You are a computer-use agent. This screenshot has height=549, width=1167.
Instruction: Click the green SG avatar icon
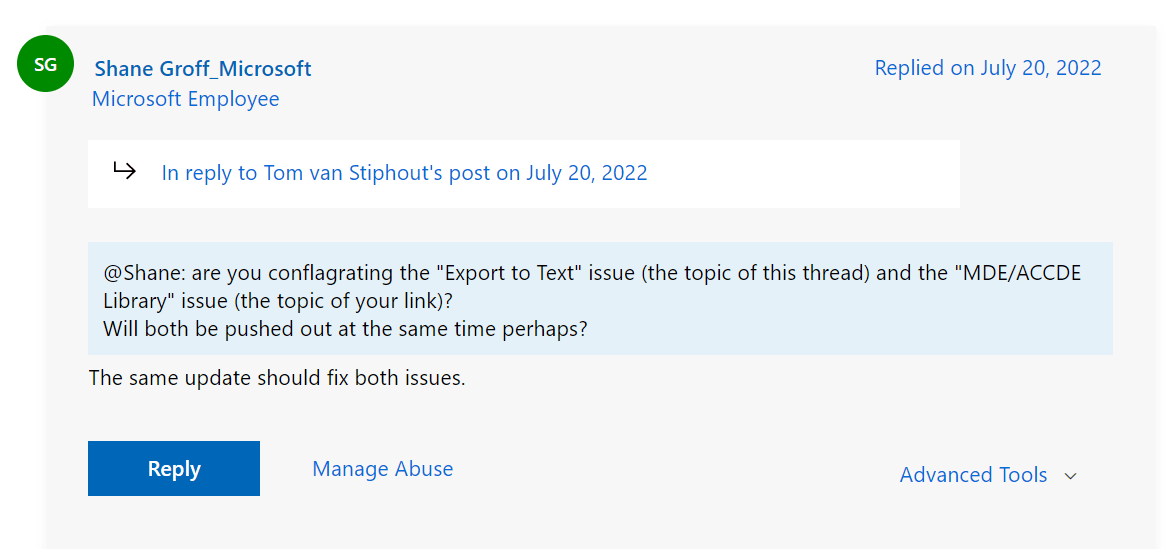[45, 64]
